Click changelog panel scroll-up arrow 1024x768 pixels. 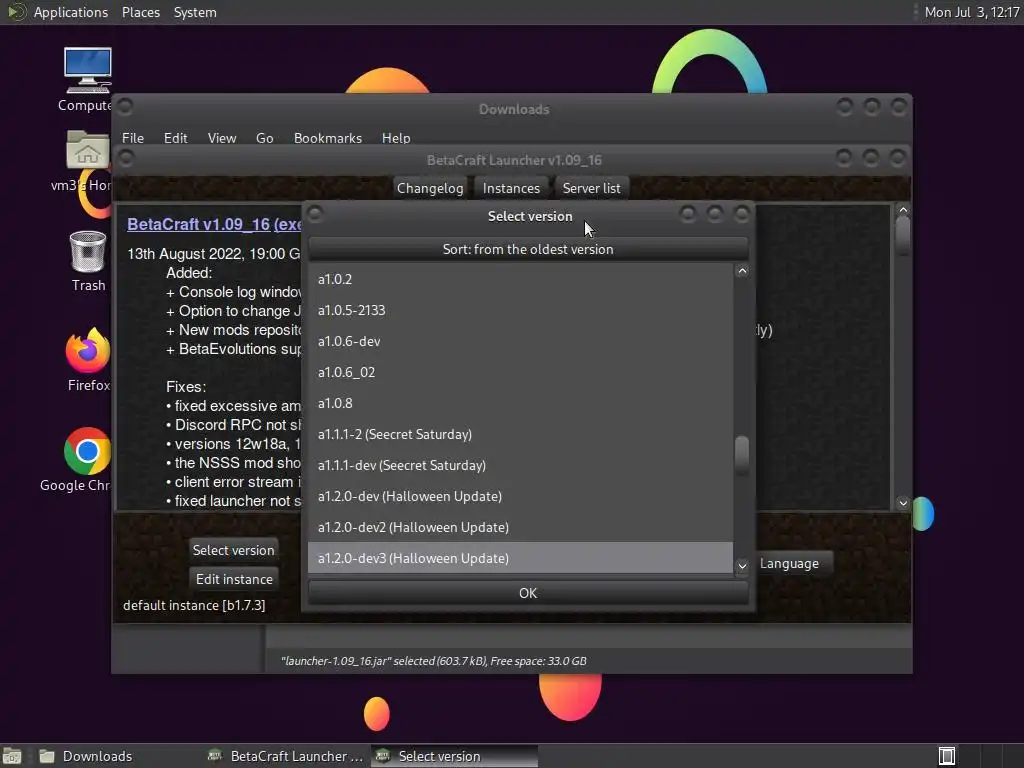coord(903,210)
